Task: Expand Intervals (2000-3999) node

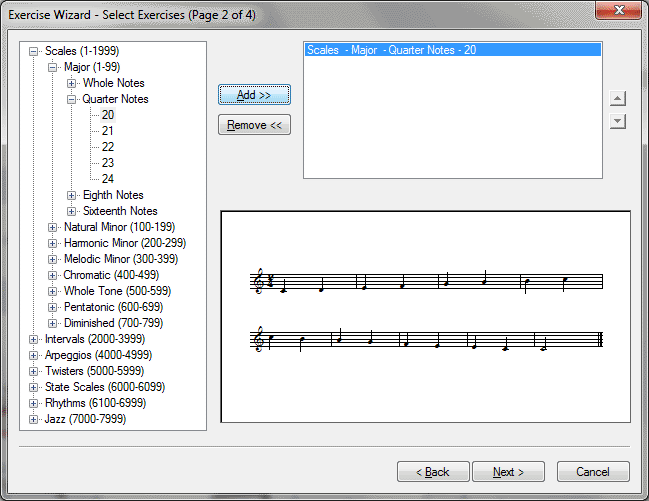Action: 34,340
